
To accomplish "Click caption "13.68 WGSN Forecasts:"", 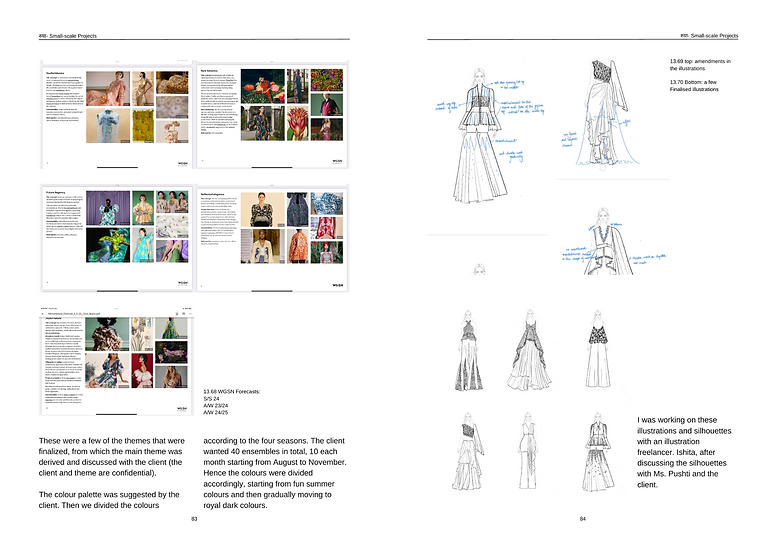I will tap(231, 391).
